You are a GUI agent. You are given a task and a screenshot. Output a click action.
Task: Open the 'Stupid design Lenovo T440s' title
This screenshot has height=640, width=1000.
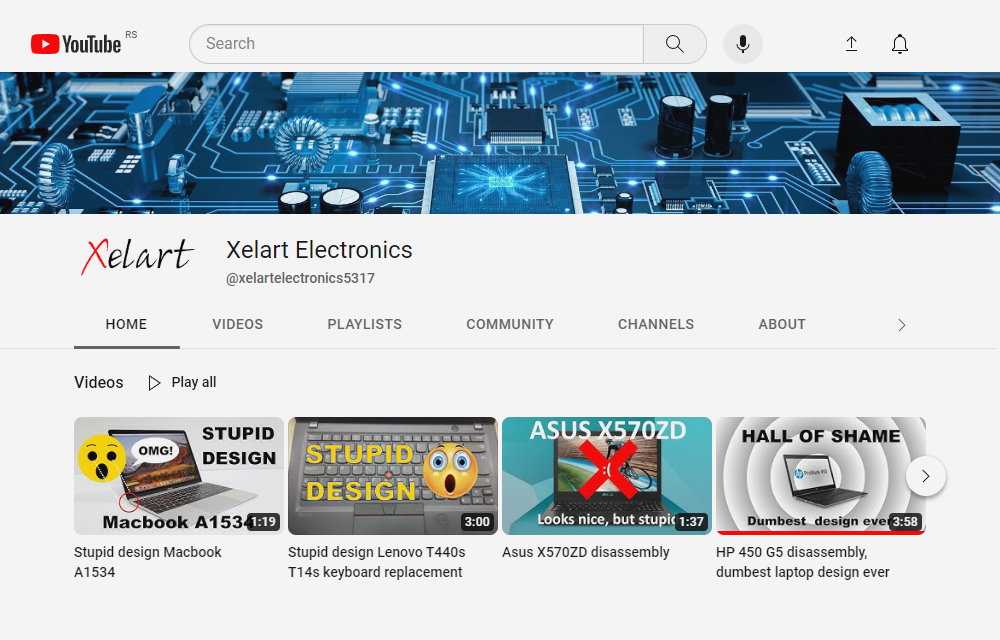(376, 562)
